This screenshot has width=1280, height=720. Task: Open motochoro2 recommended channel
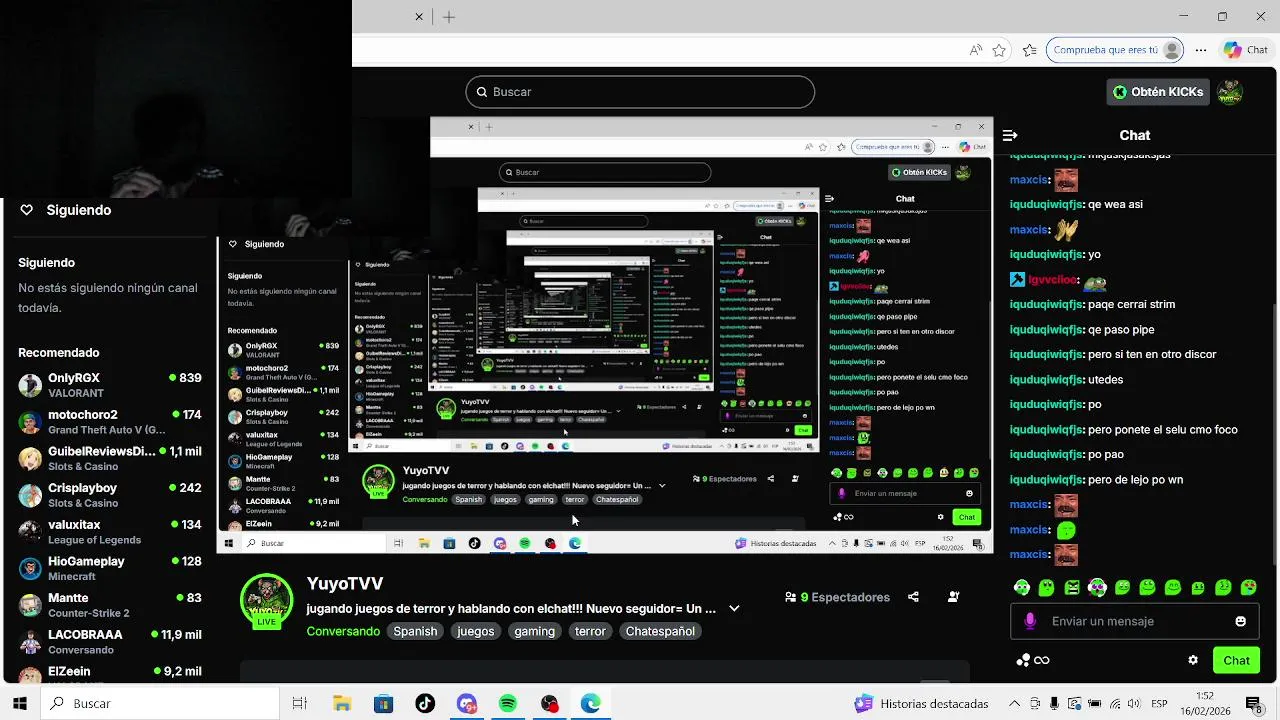[110, 422]
